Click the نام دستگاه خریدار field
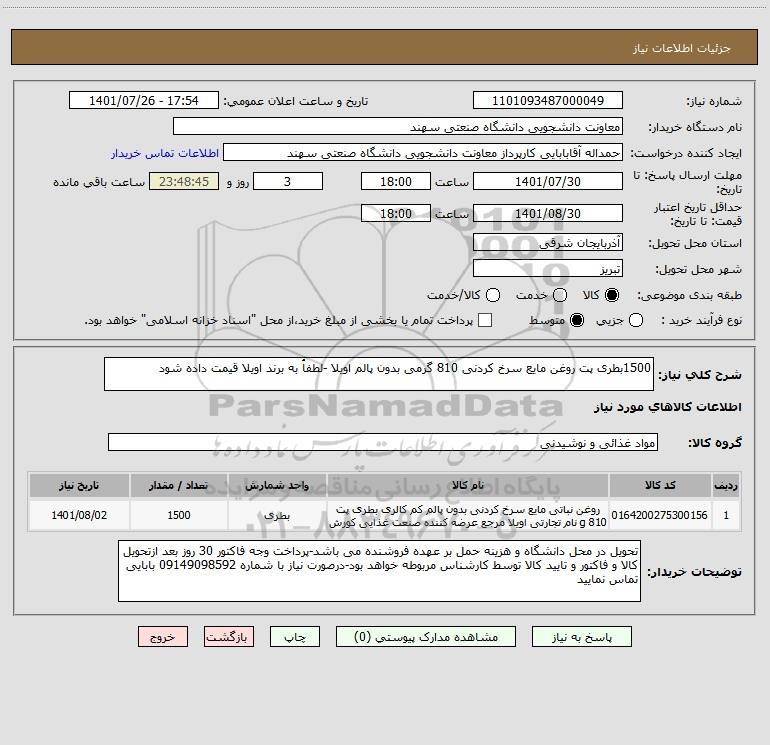 click(398, 127)
